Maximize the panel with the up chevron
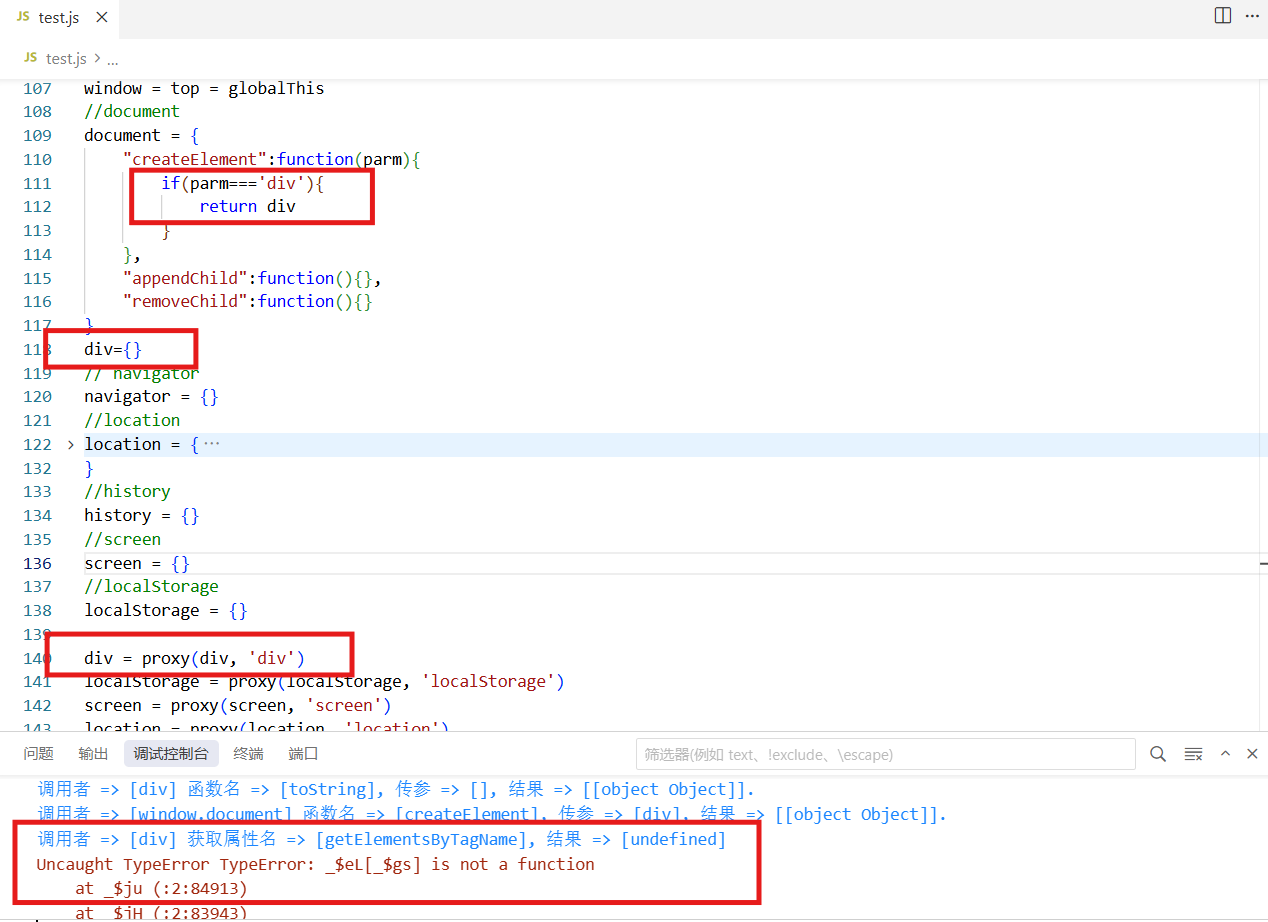Screen dimensions: 1268x922 coord(1225,754)
